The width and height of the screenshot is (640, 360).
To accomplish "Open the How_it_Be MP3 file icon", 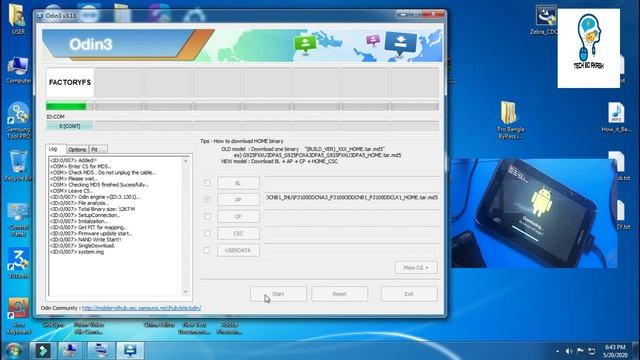I will 616,117.
